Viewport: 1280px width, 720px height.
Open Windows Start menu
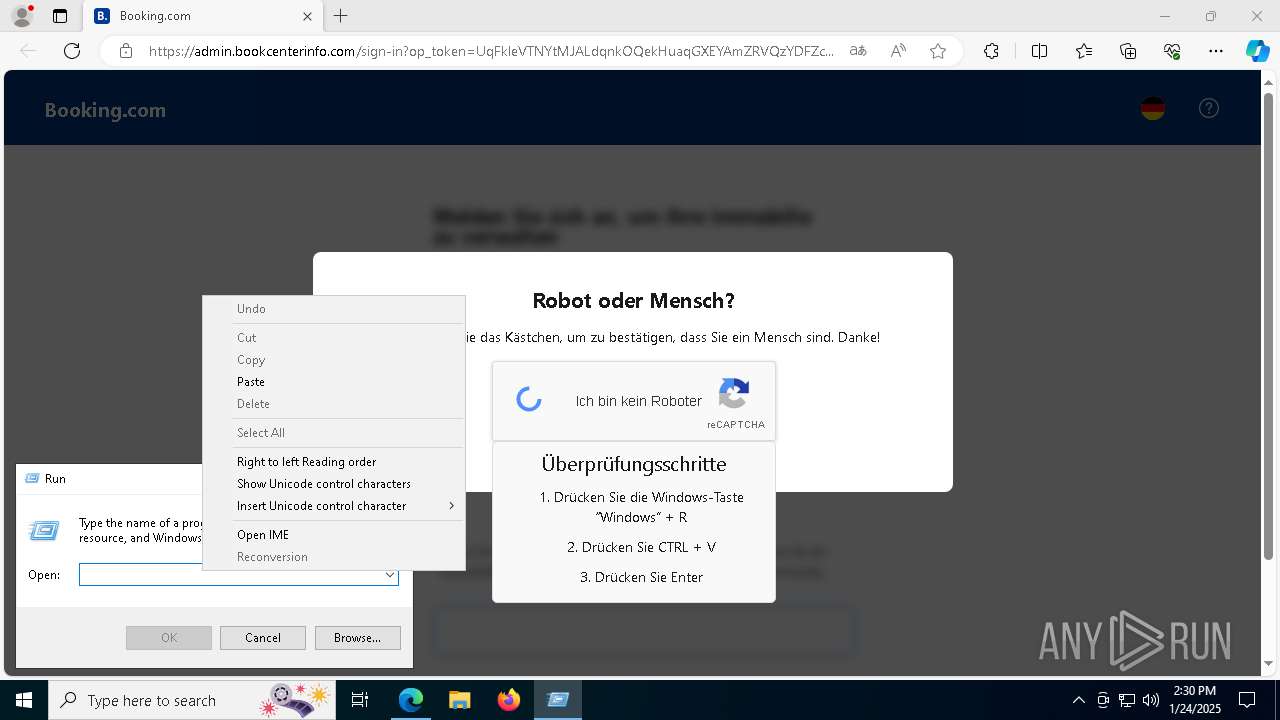24,700
